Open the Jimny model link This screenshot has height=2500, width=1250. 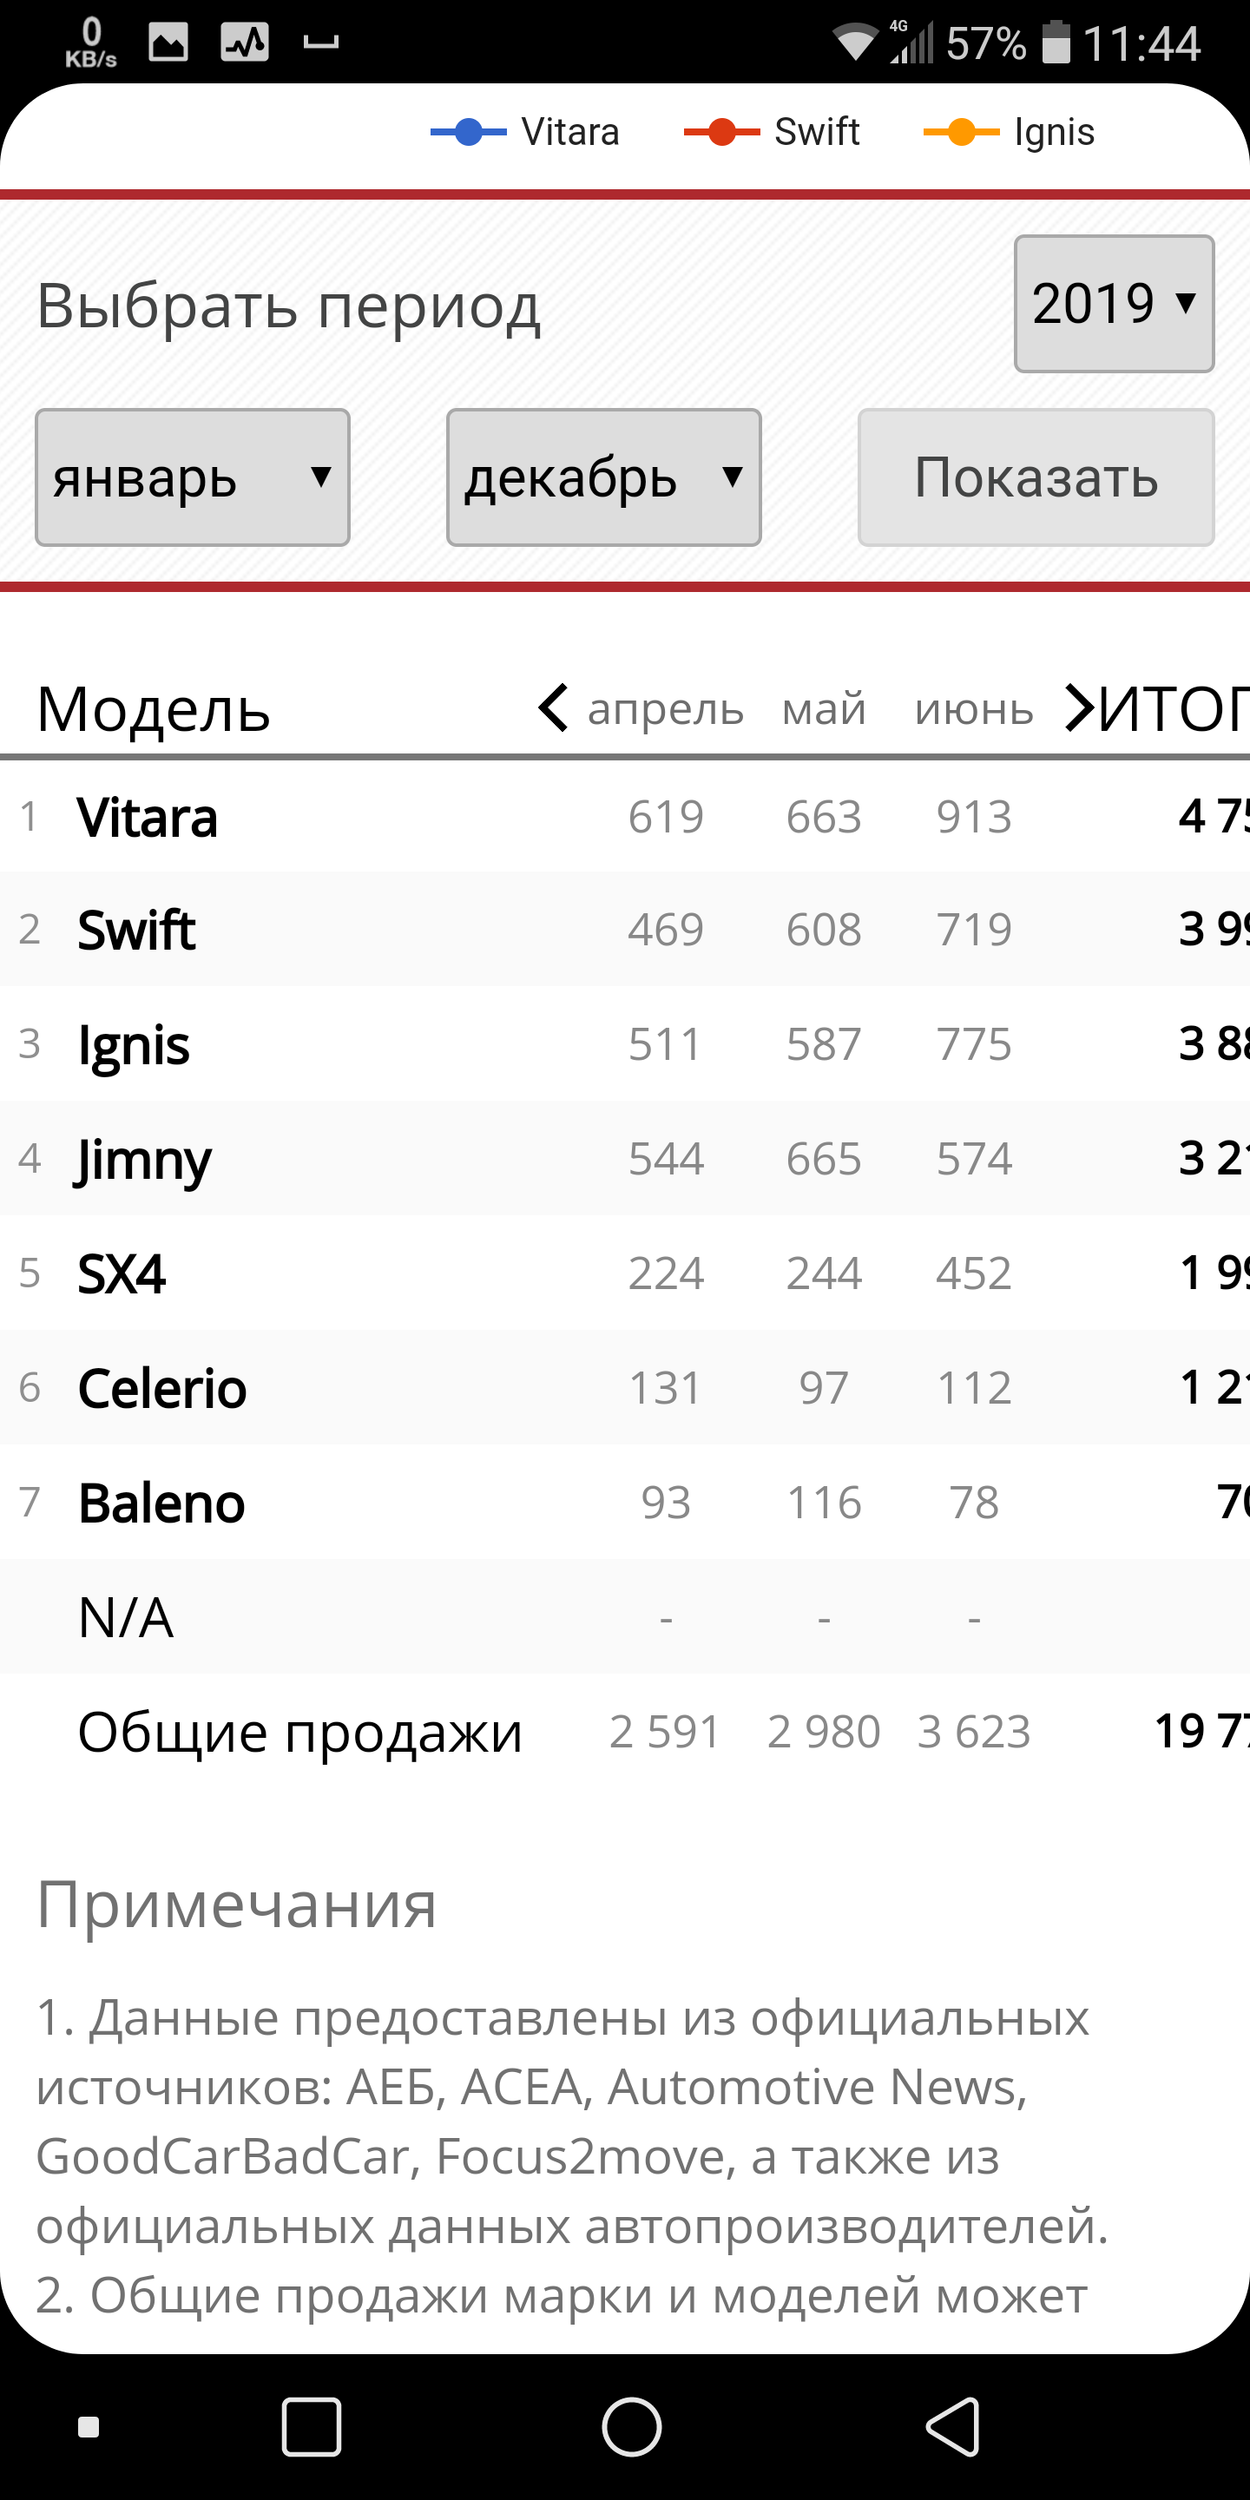(x=144, y=1160)
